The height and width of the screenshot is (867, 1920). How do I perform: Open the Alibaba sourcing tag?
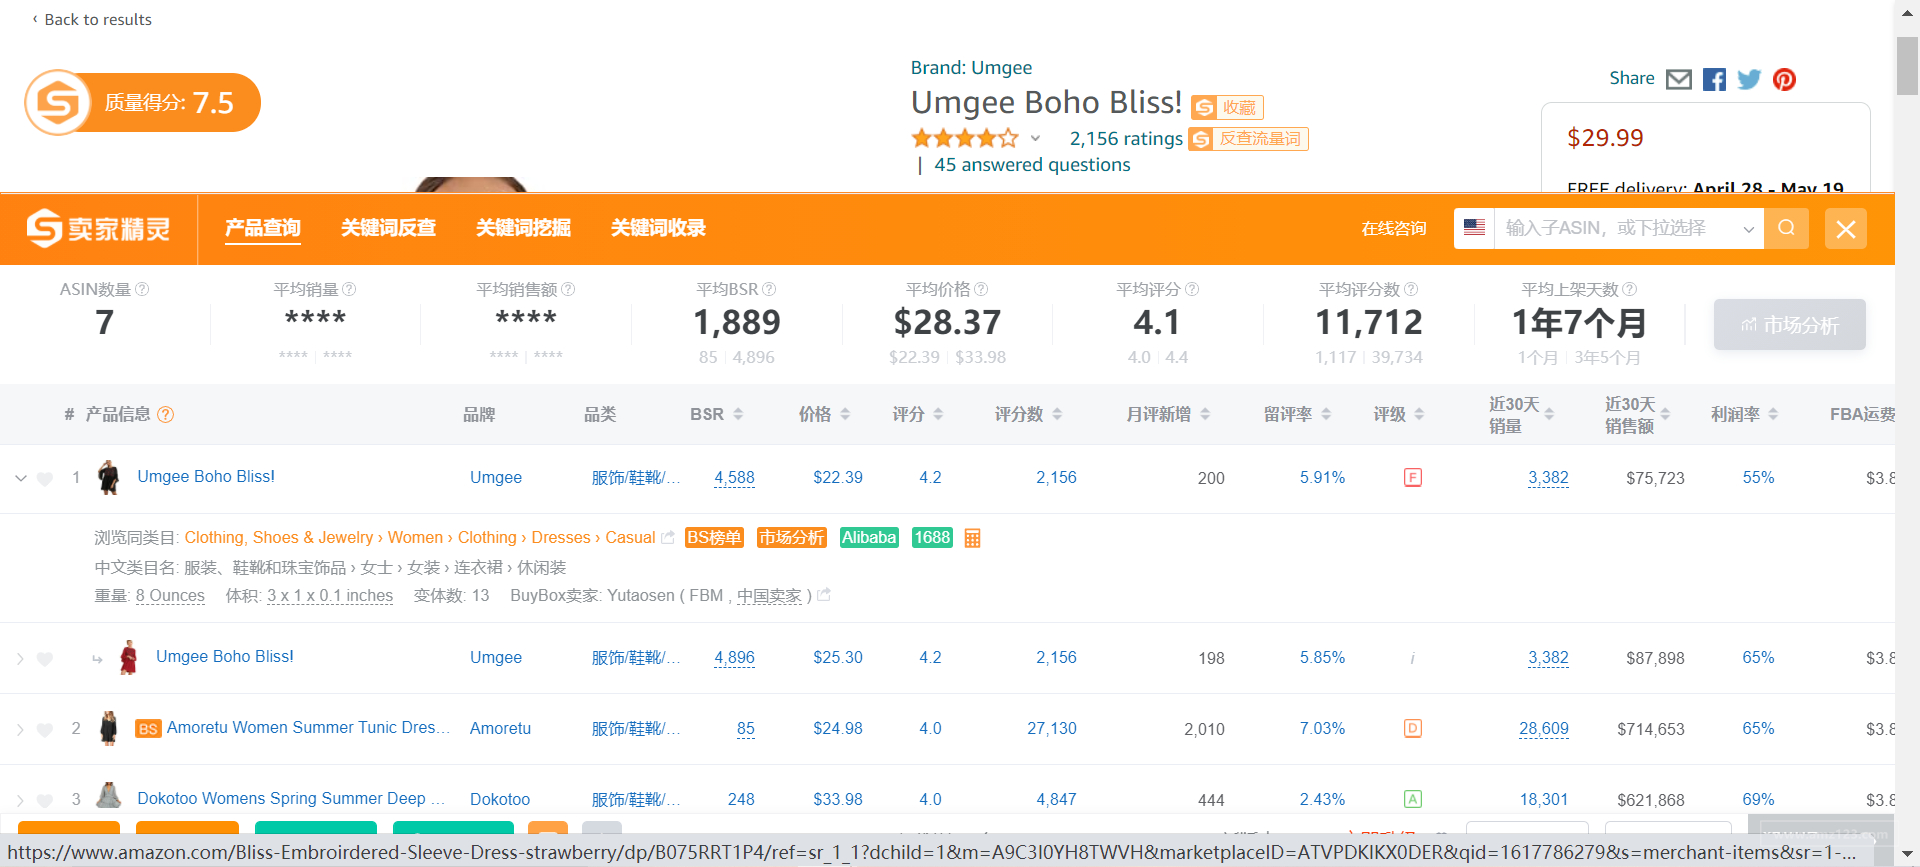(869, 538)
